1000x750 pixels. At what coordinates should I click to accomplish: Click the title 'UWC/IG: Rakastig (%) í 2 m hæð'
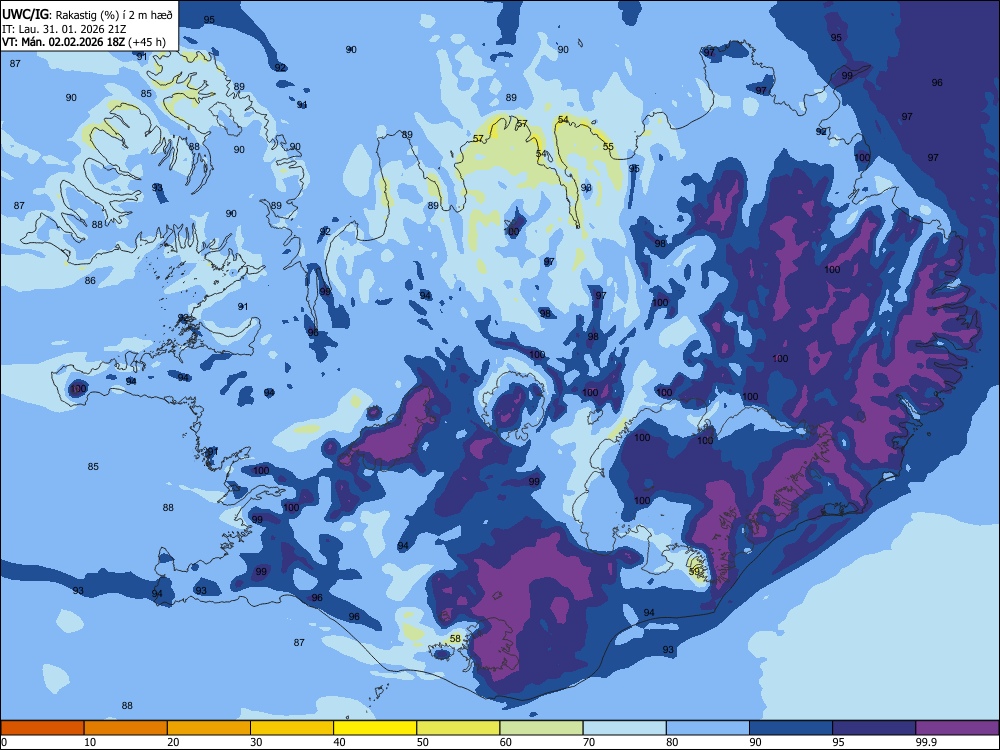87,15
